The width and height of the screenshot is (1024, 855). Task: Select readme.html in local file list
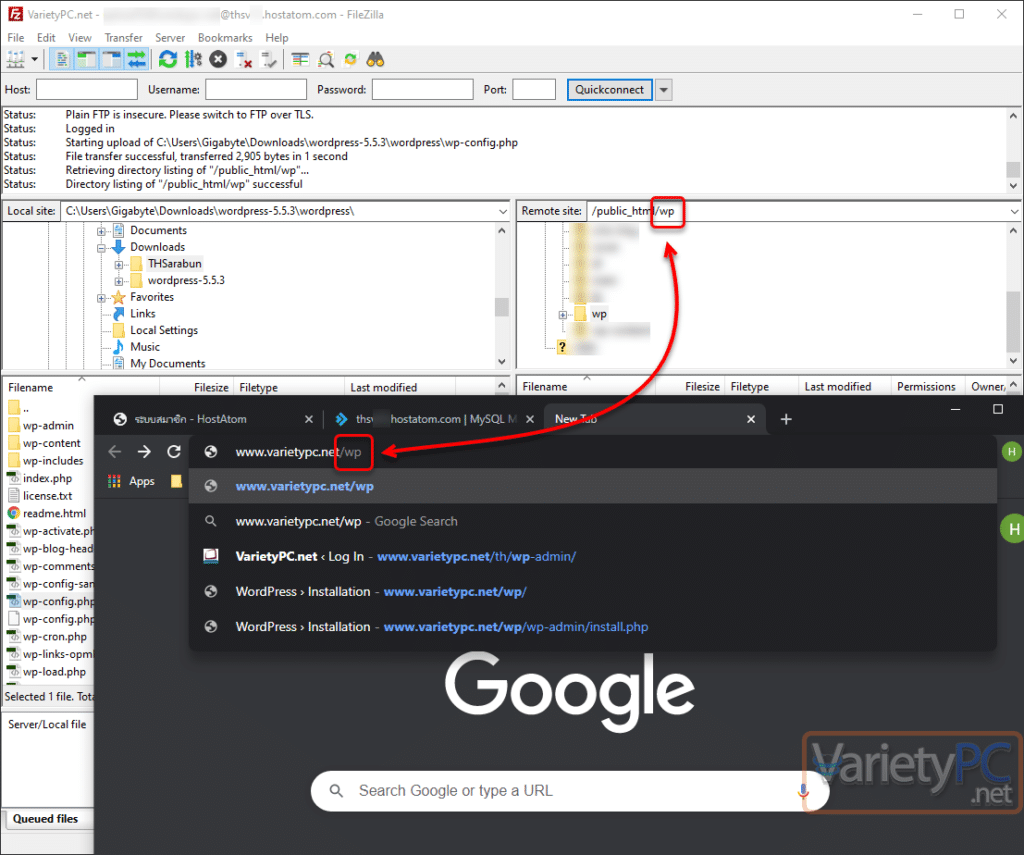(x=54, y=513)
